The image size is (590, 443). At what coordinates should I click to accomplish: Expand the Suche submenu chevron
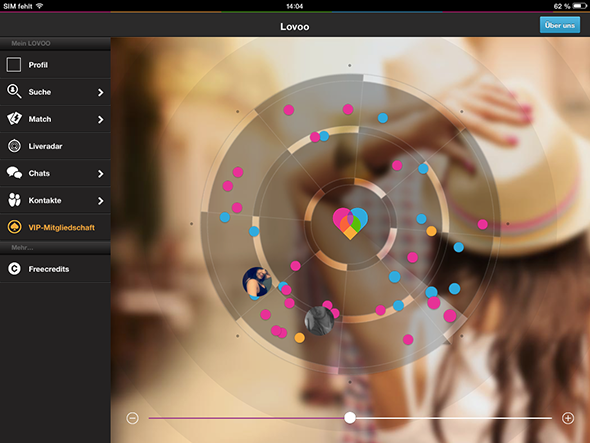point(100,92)
